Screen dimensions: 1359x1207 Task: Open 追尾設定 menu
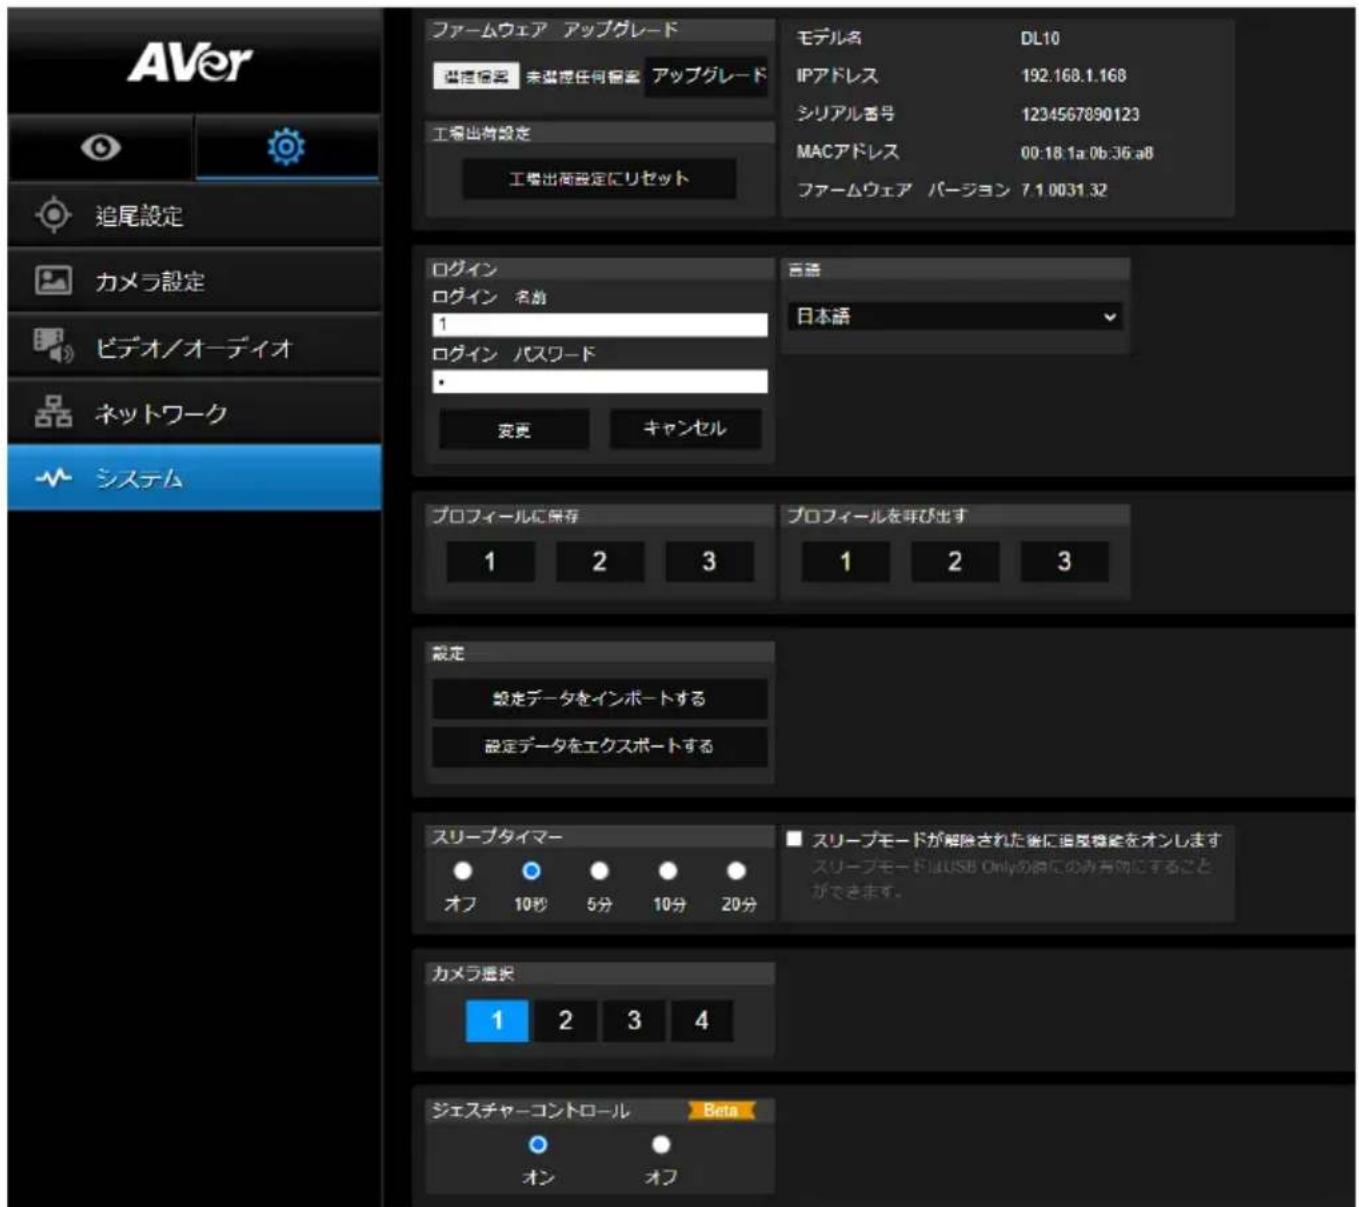point(194,215)
